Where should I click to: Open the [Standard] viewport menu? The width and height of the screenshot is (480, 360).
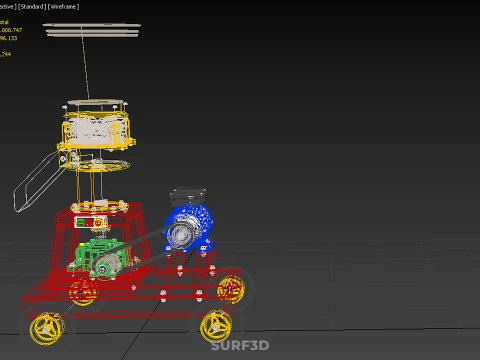click(x=32, y=7)
